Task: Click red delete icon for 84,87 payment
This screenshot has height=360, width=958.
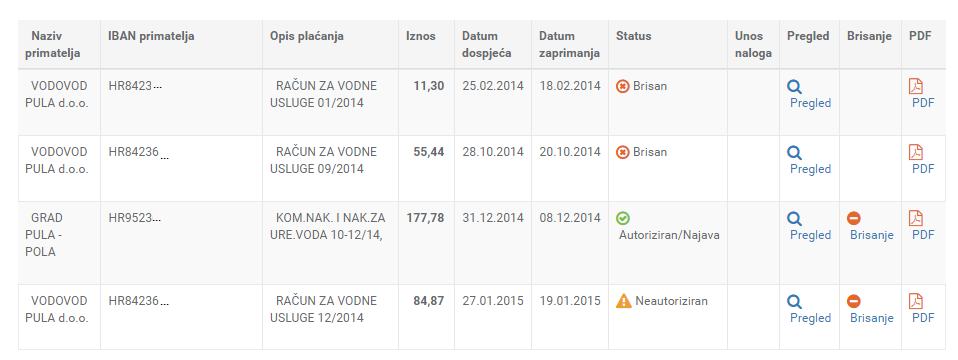Action: click(x=854, y=301)
